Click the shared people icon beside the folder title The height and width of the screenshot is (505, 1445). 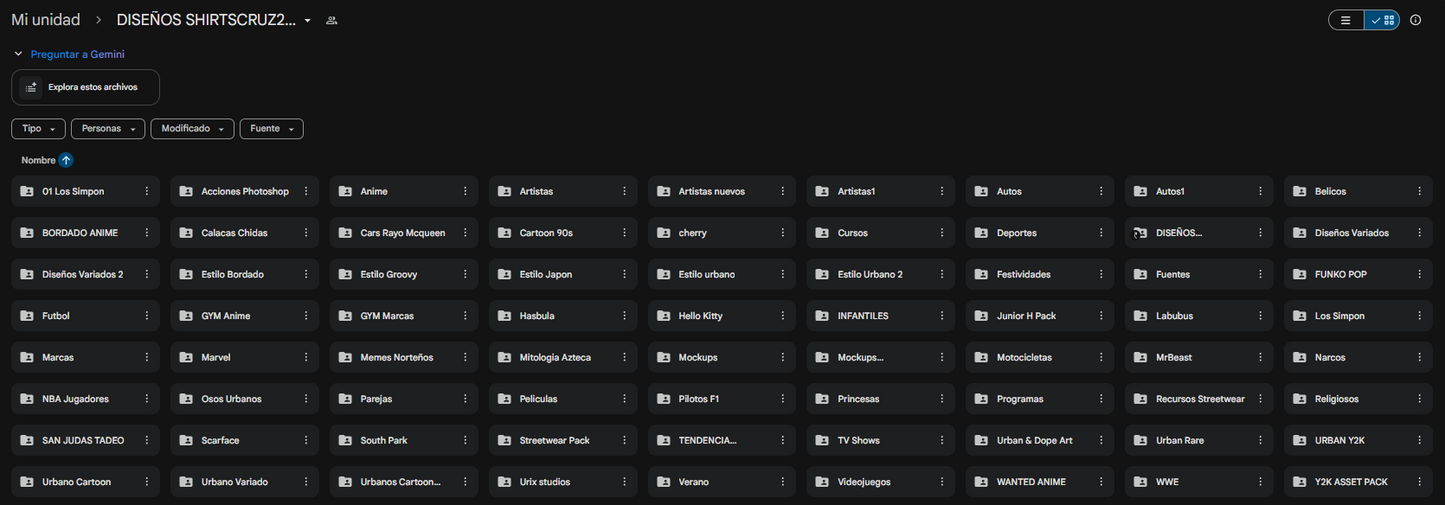332,20
